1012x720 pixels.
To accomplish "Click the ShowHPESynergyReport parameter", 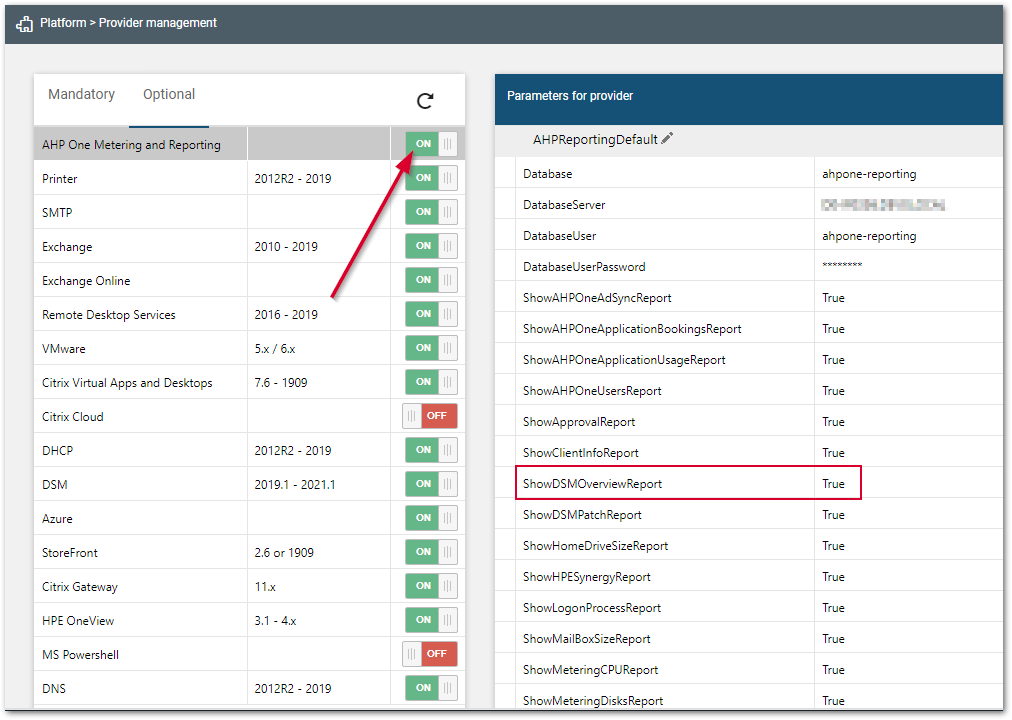I will point(587,577).
